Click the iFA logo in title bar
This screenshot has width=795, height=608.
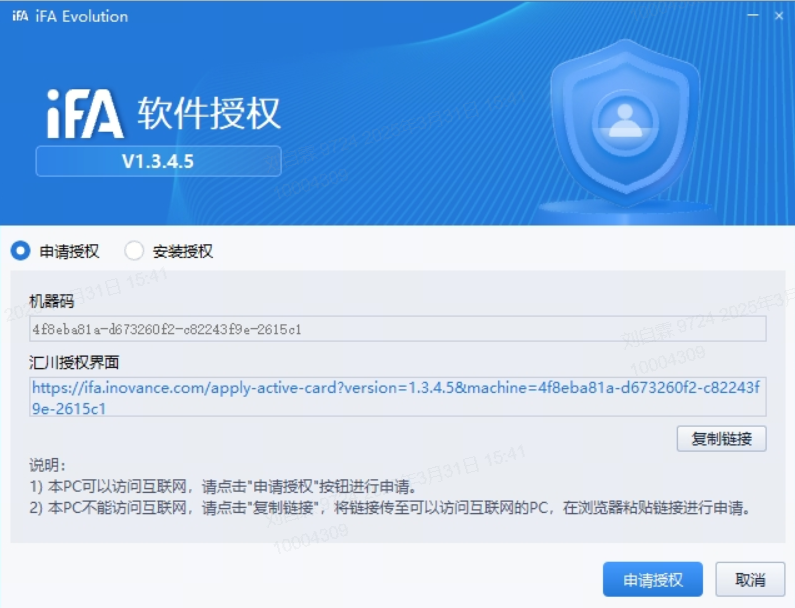click(x=20, y=16)
